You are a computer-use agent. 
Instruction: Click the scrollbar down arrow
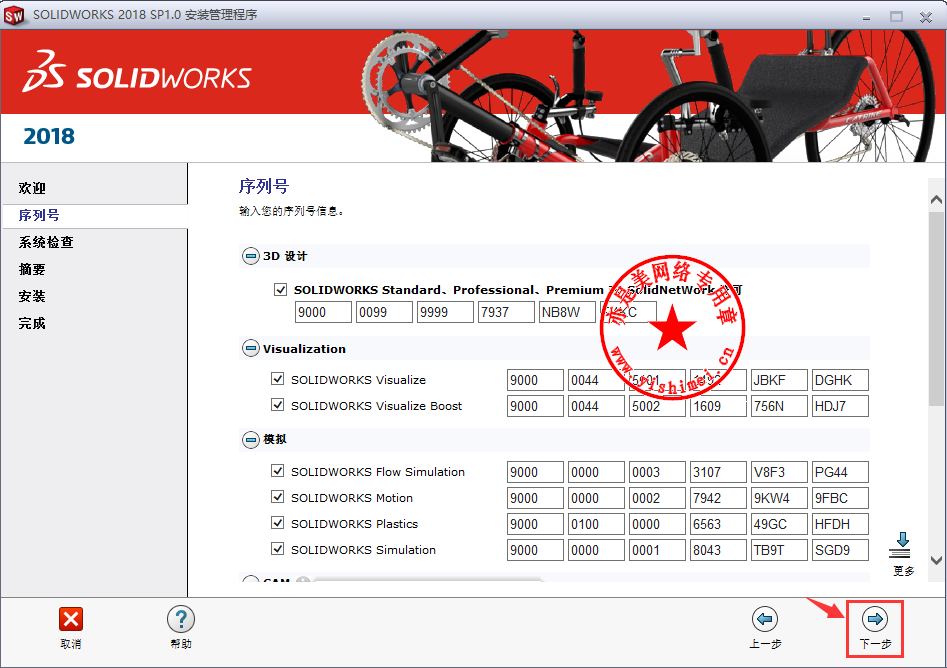[936, 560]
